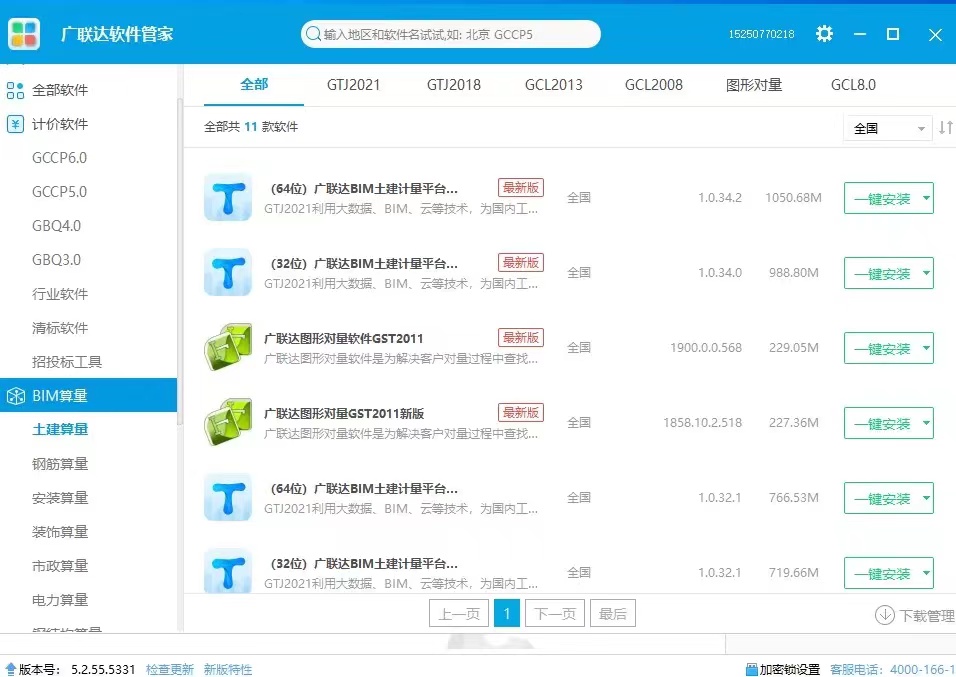Open settings via the gear icon
Screen dimensions: 956x677
pos(824,34)
